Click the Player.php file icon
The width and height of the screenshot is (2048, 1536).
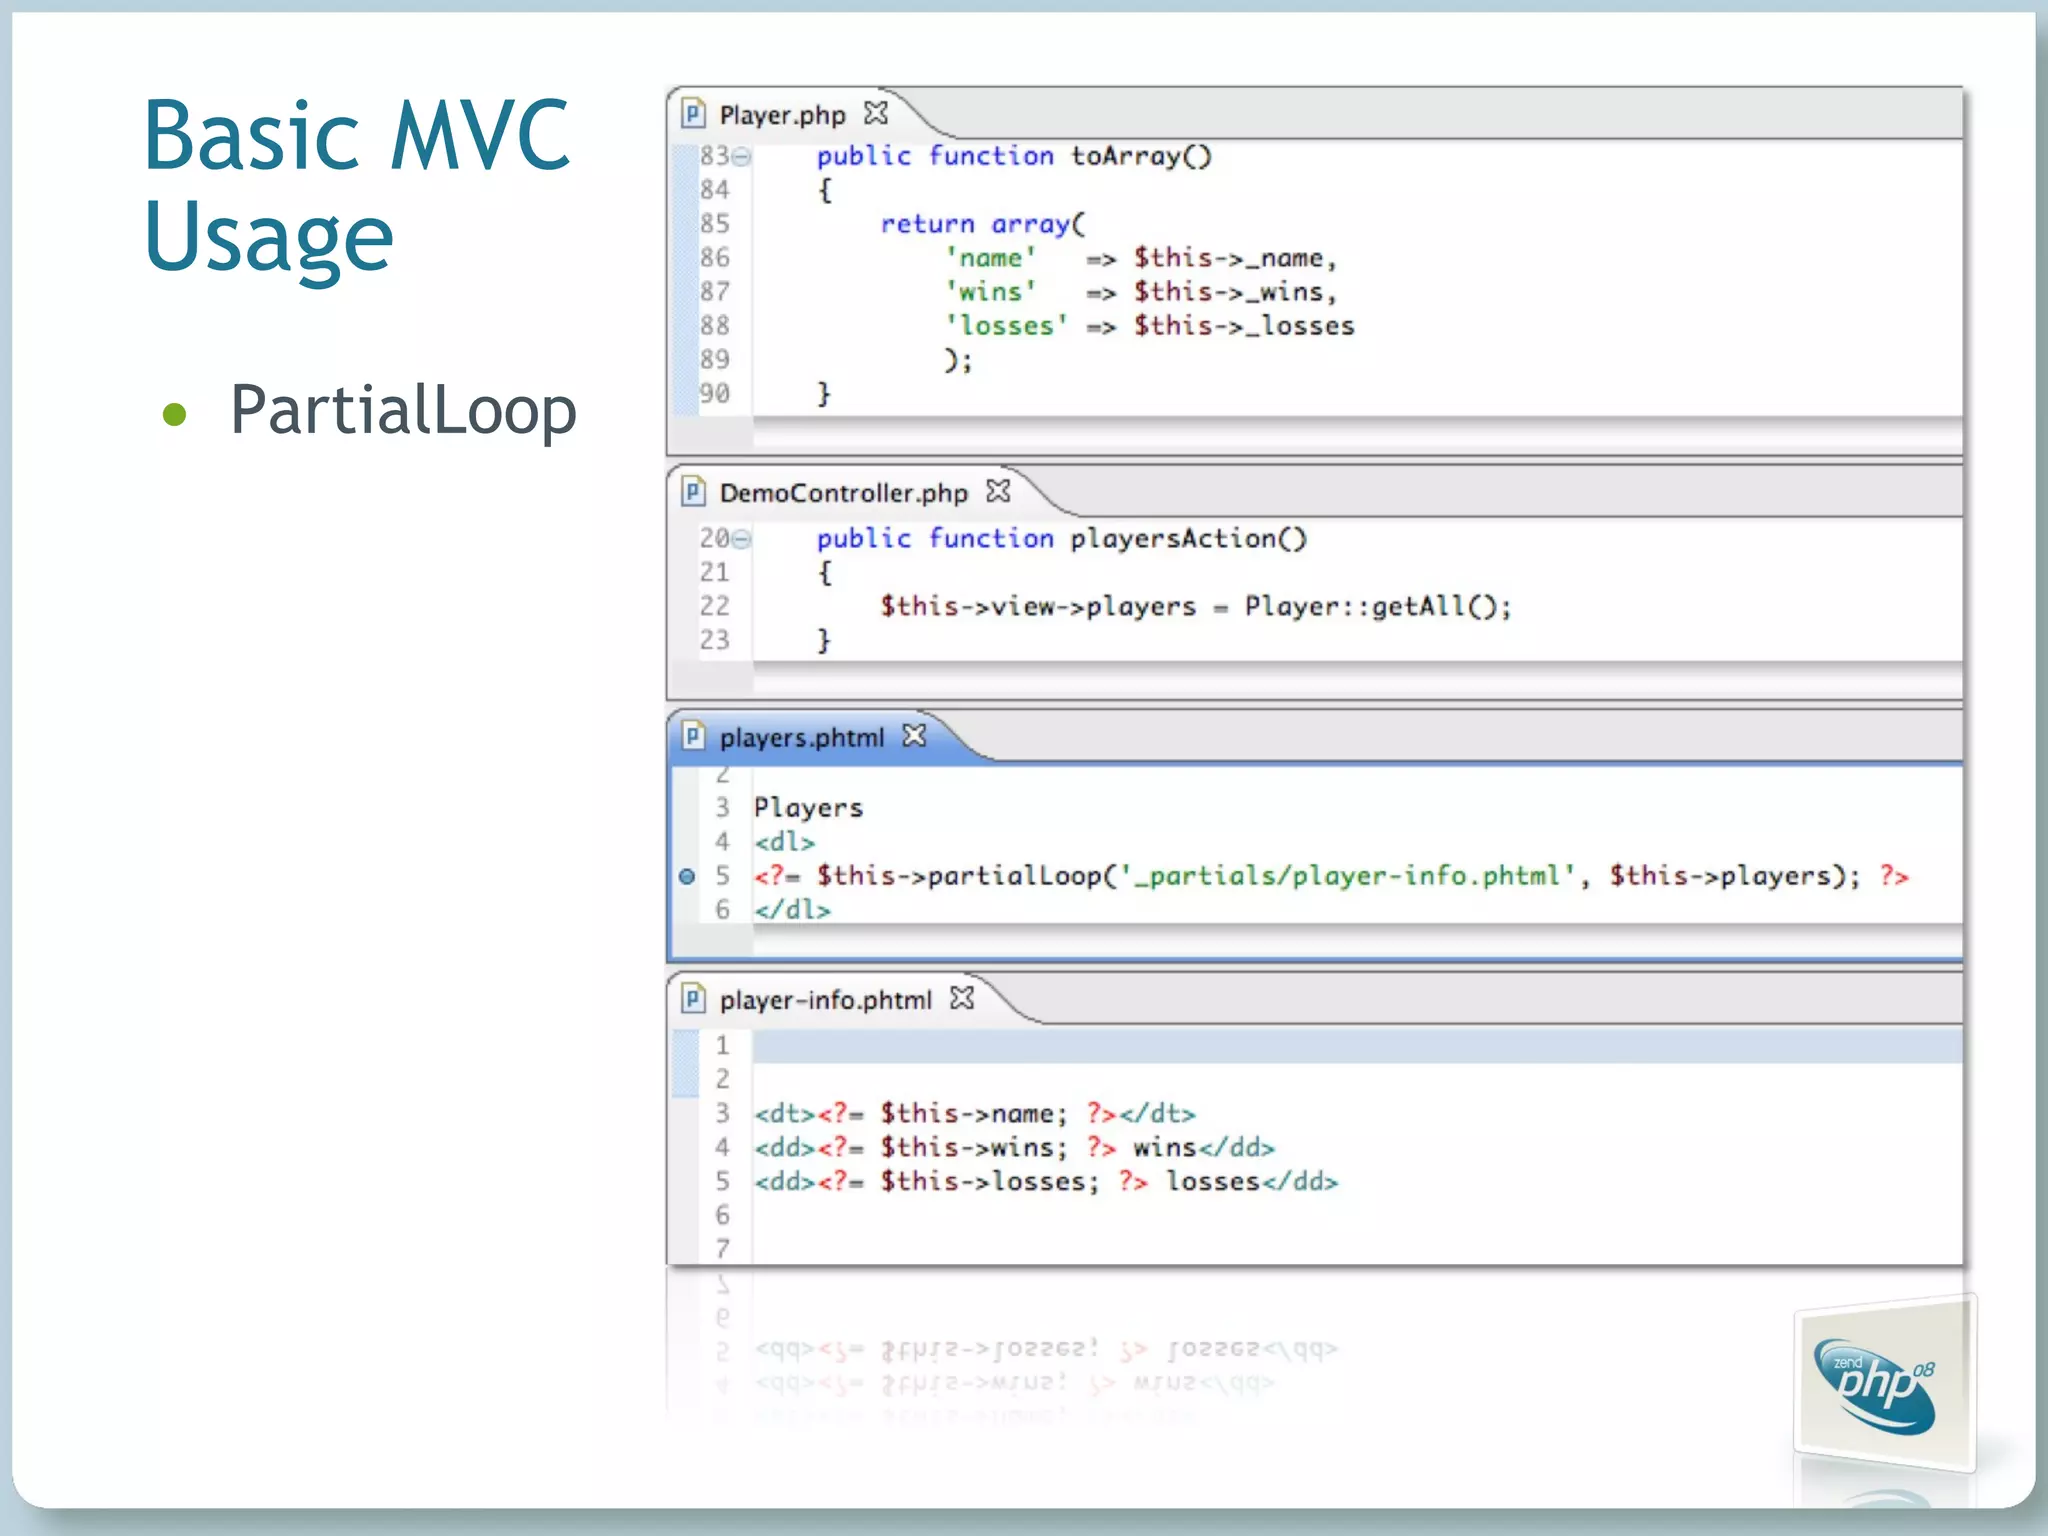(x=693, y=114)
